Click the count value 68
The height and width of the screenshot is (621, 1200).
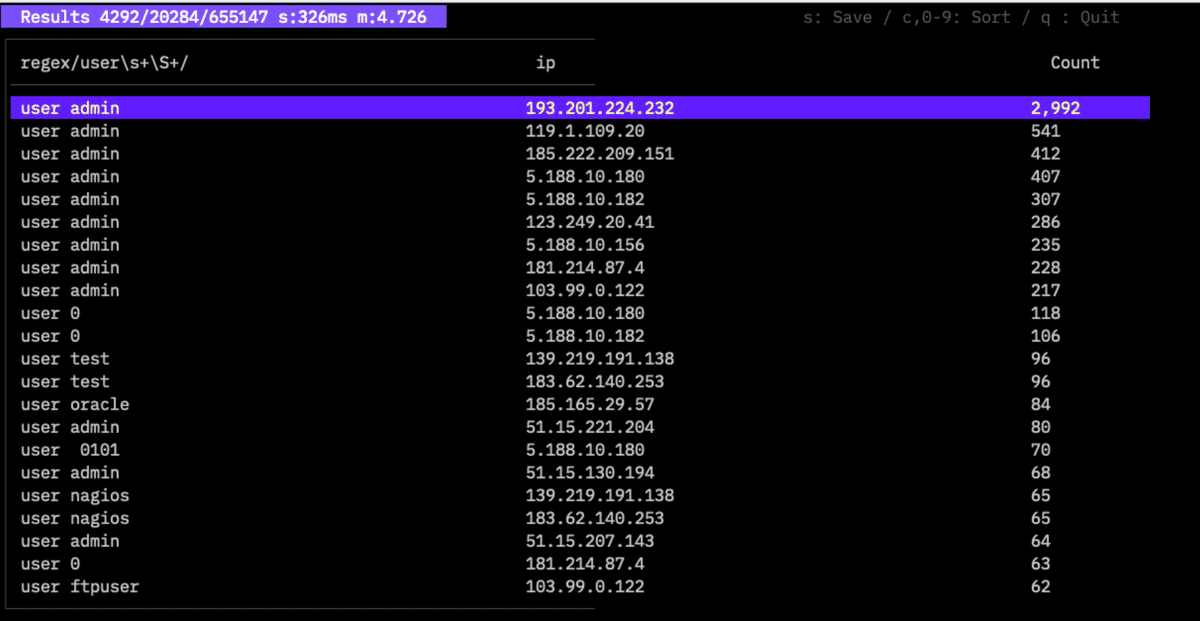pyautogui.click(x=1041, y=473)
